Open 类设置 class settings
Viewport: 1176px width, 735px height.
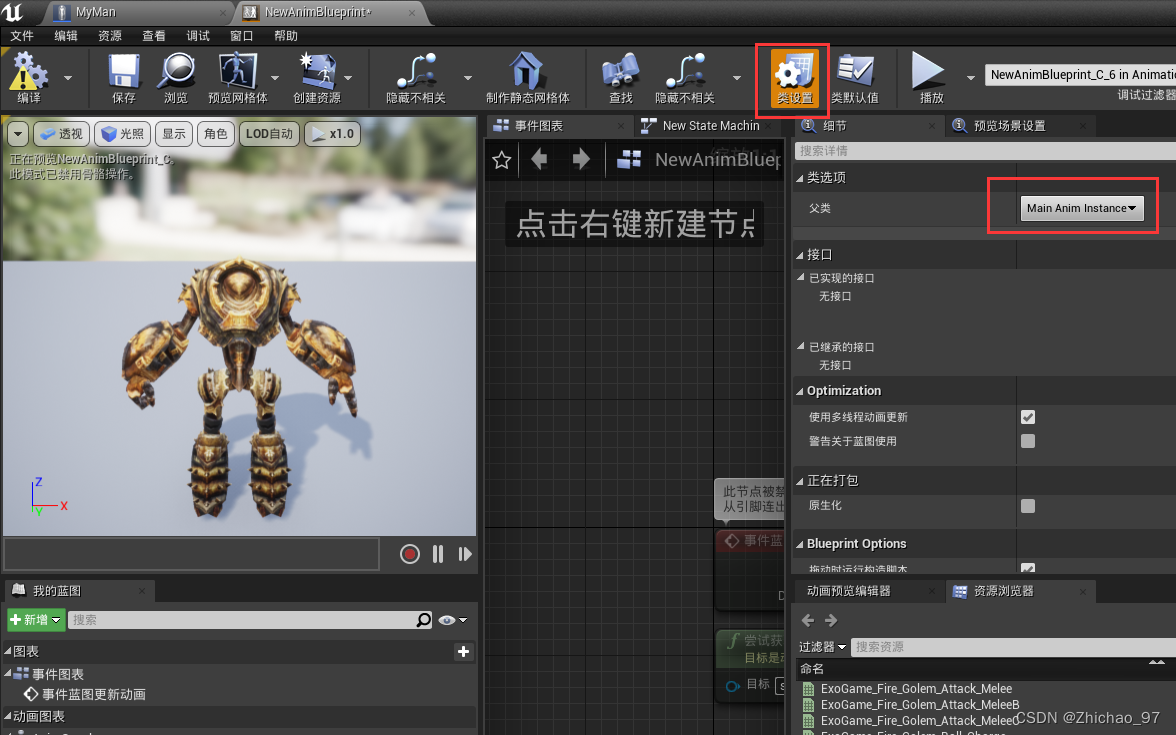point(795,79)
